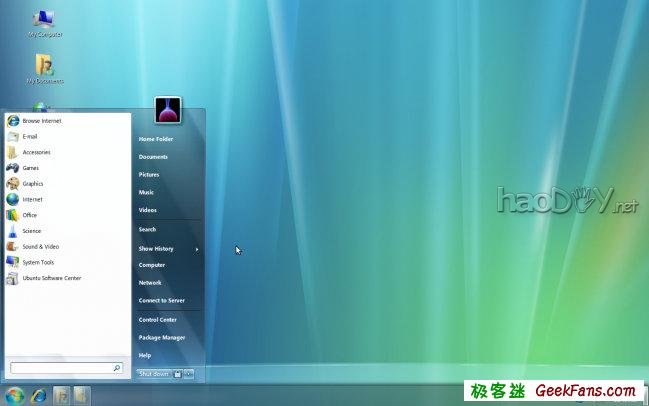Open My Computer desktop icon

44,23
